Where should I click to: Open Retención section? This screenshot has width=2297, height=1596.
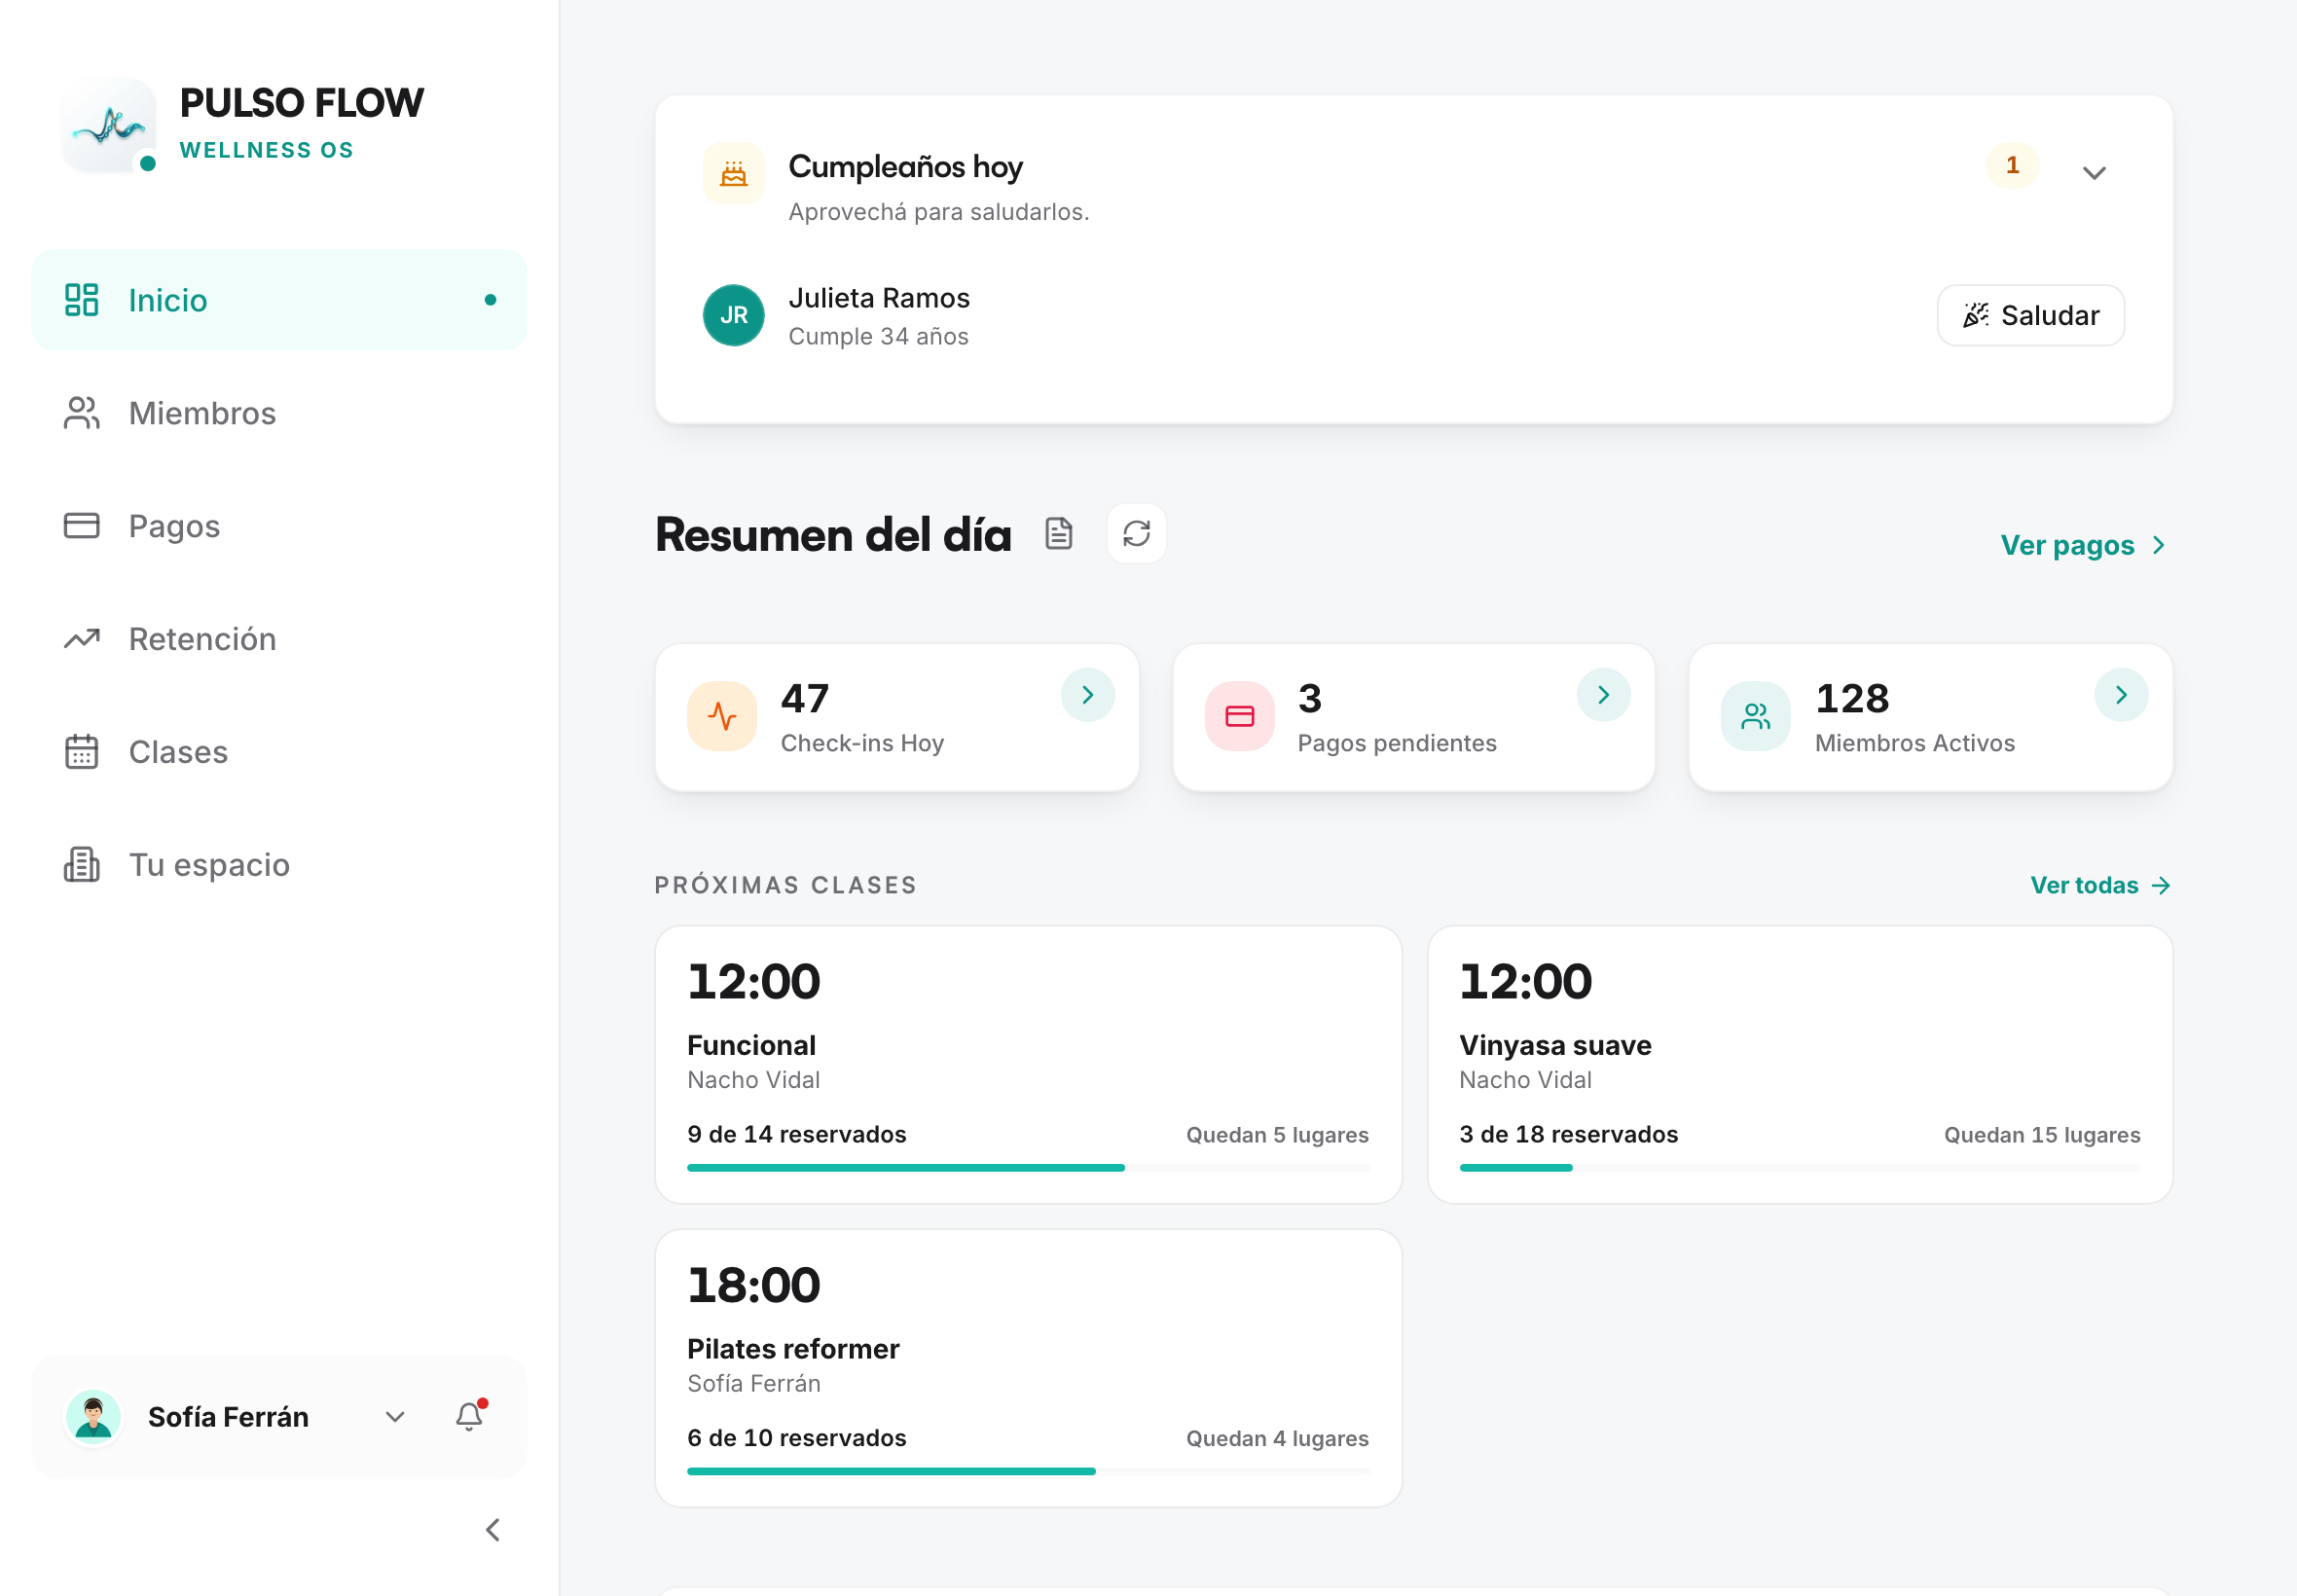pyautogui.click(x=279, y=639)
